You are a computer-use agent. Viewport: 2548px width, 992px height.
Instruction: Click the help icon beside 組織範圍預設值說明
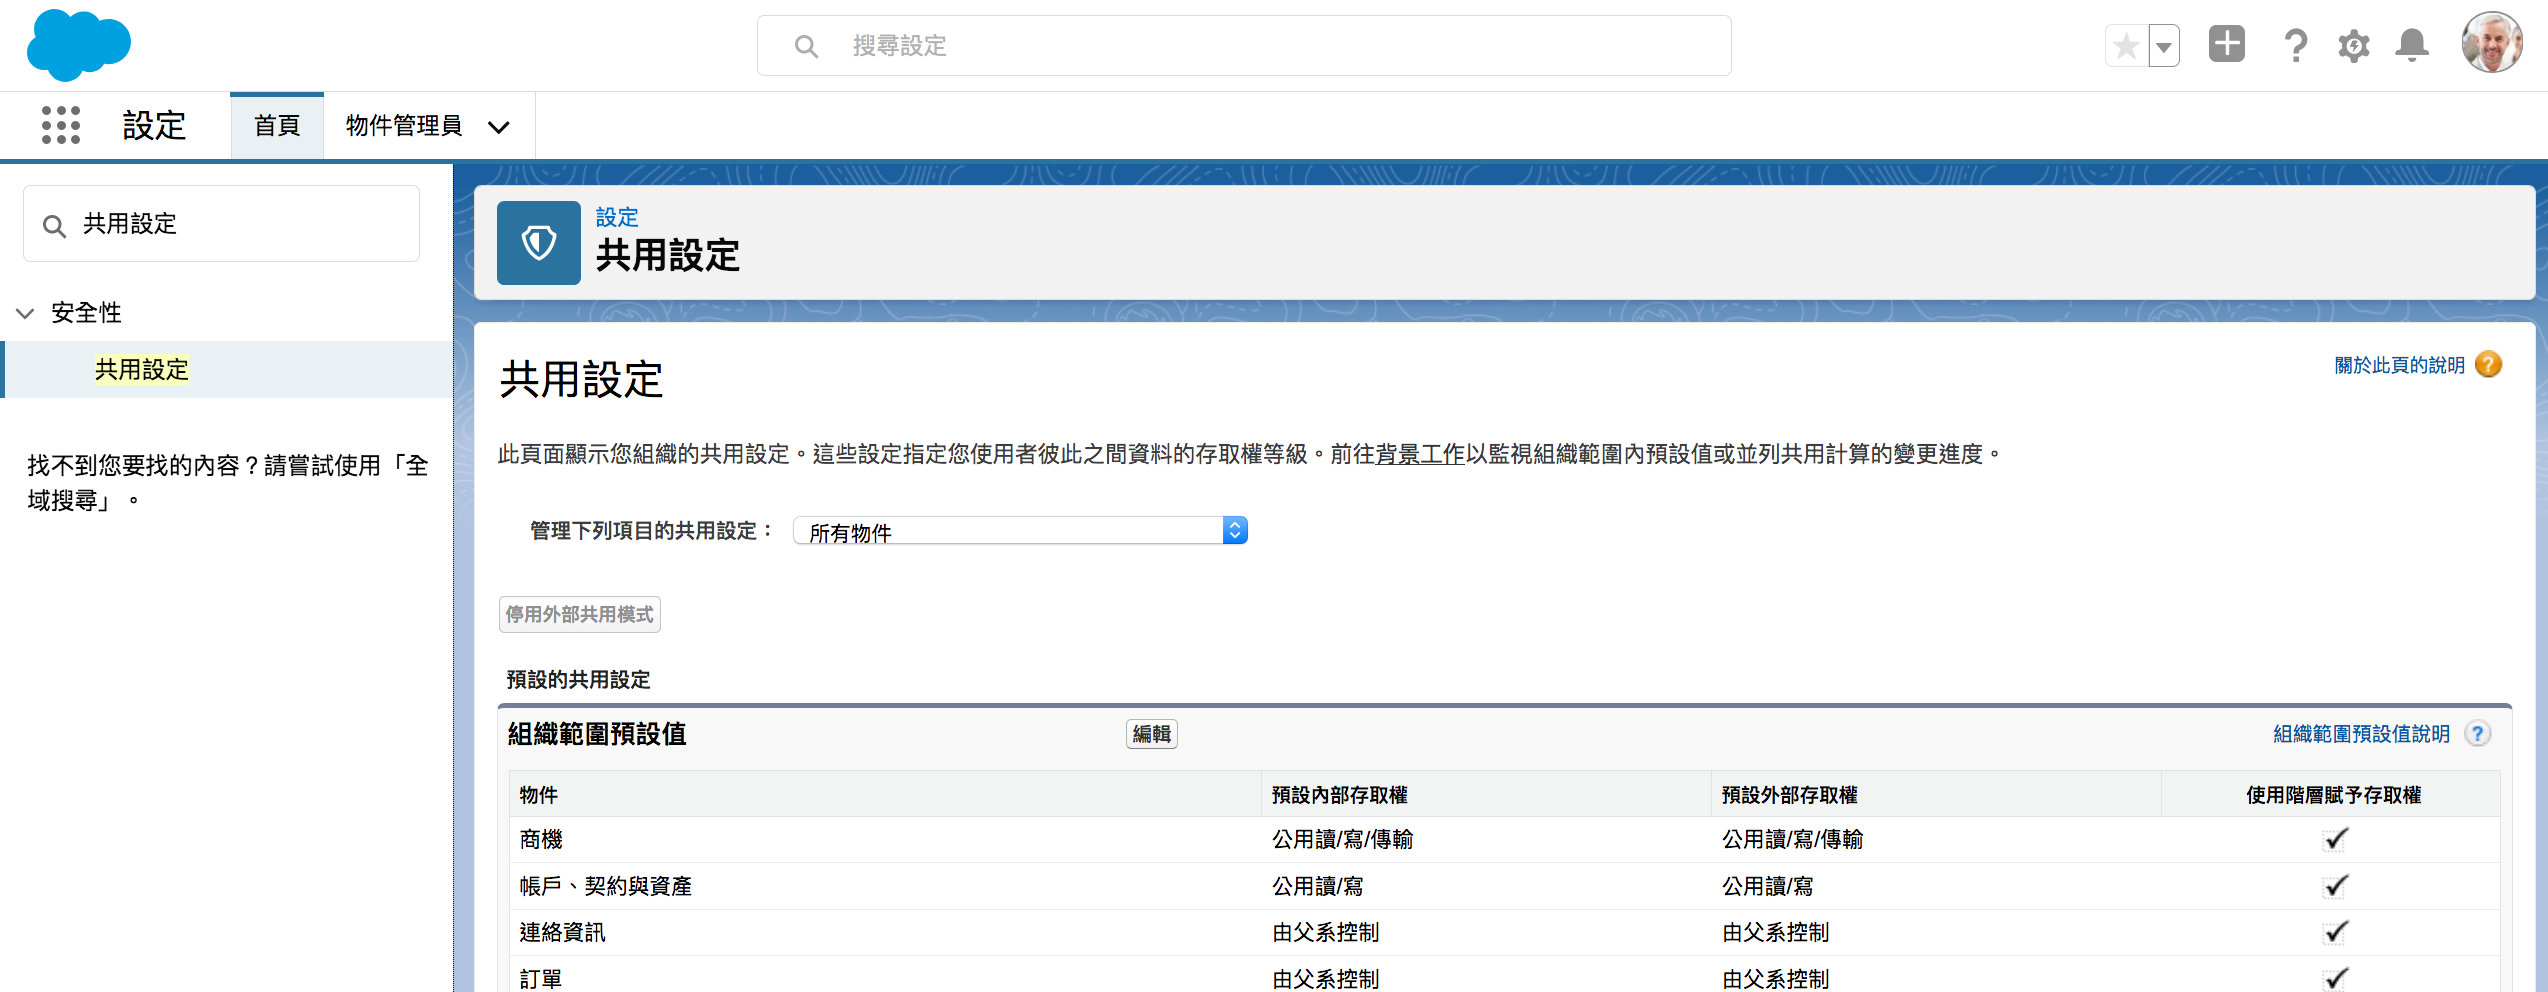coord(2477,733)
